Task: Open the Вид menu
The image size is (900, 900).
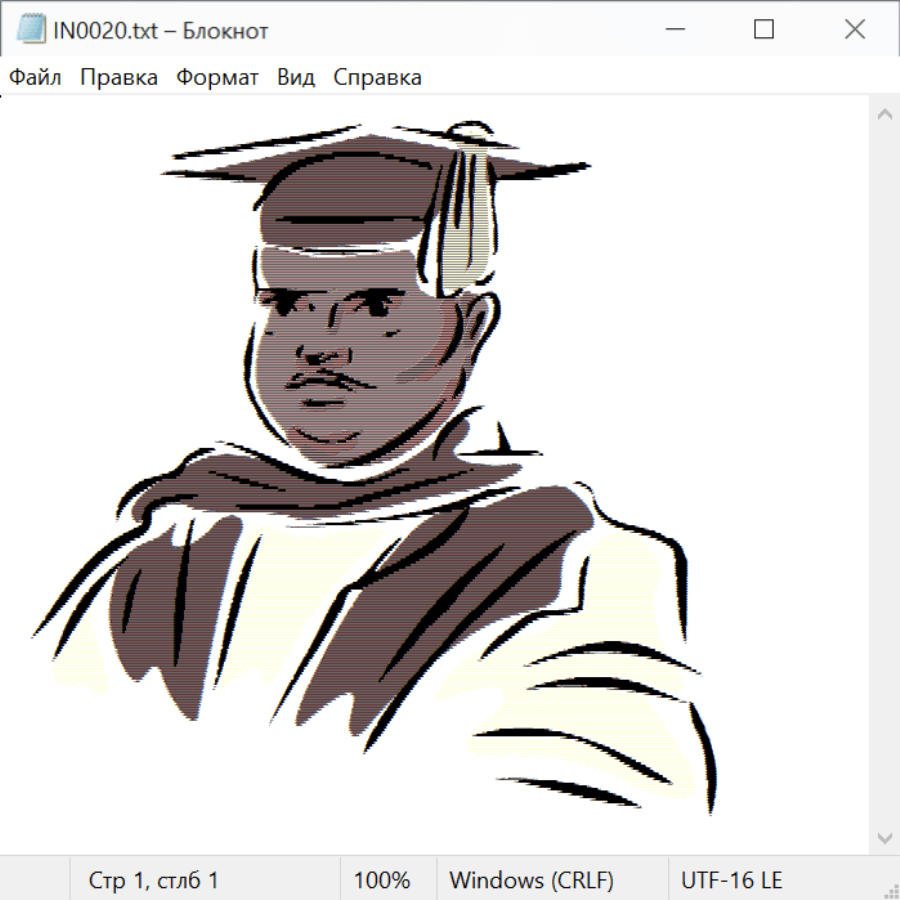Action: click(296, 78)
